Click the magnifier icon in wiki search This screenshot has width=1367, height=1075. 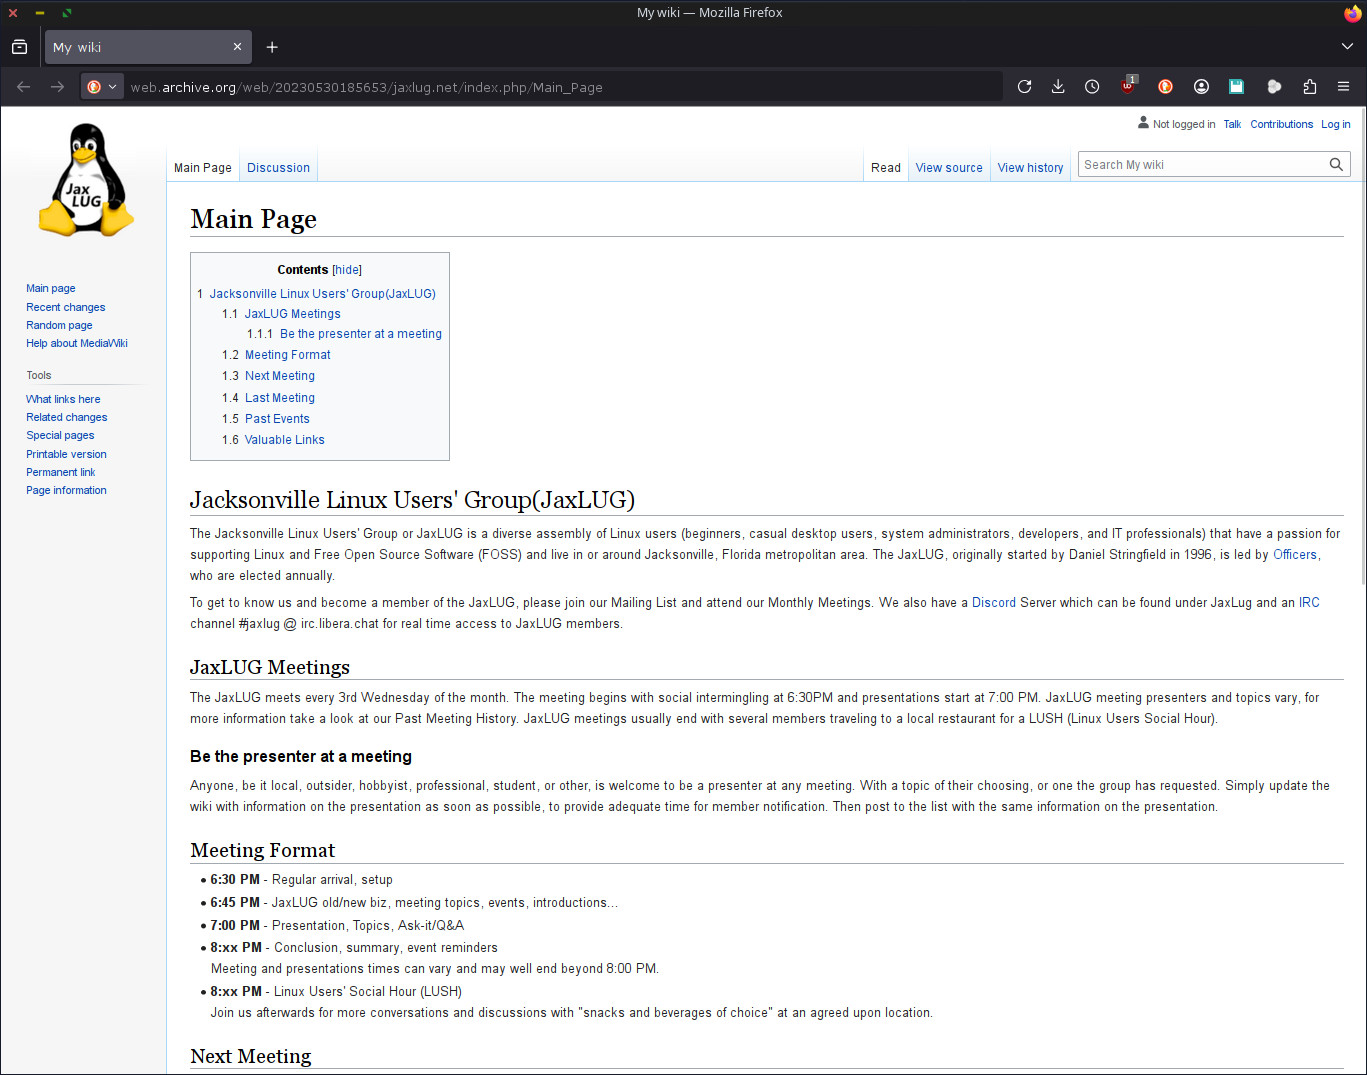click(1336, 165)
